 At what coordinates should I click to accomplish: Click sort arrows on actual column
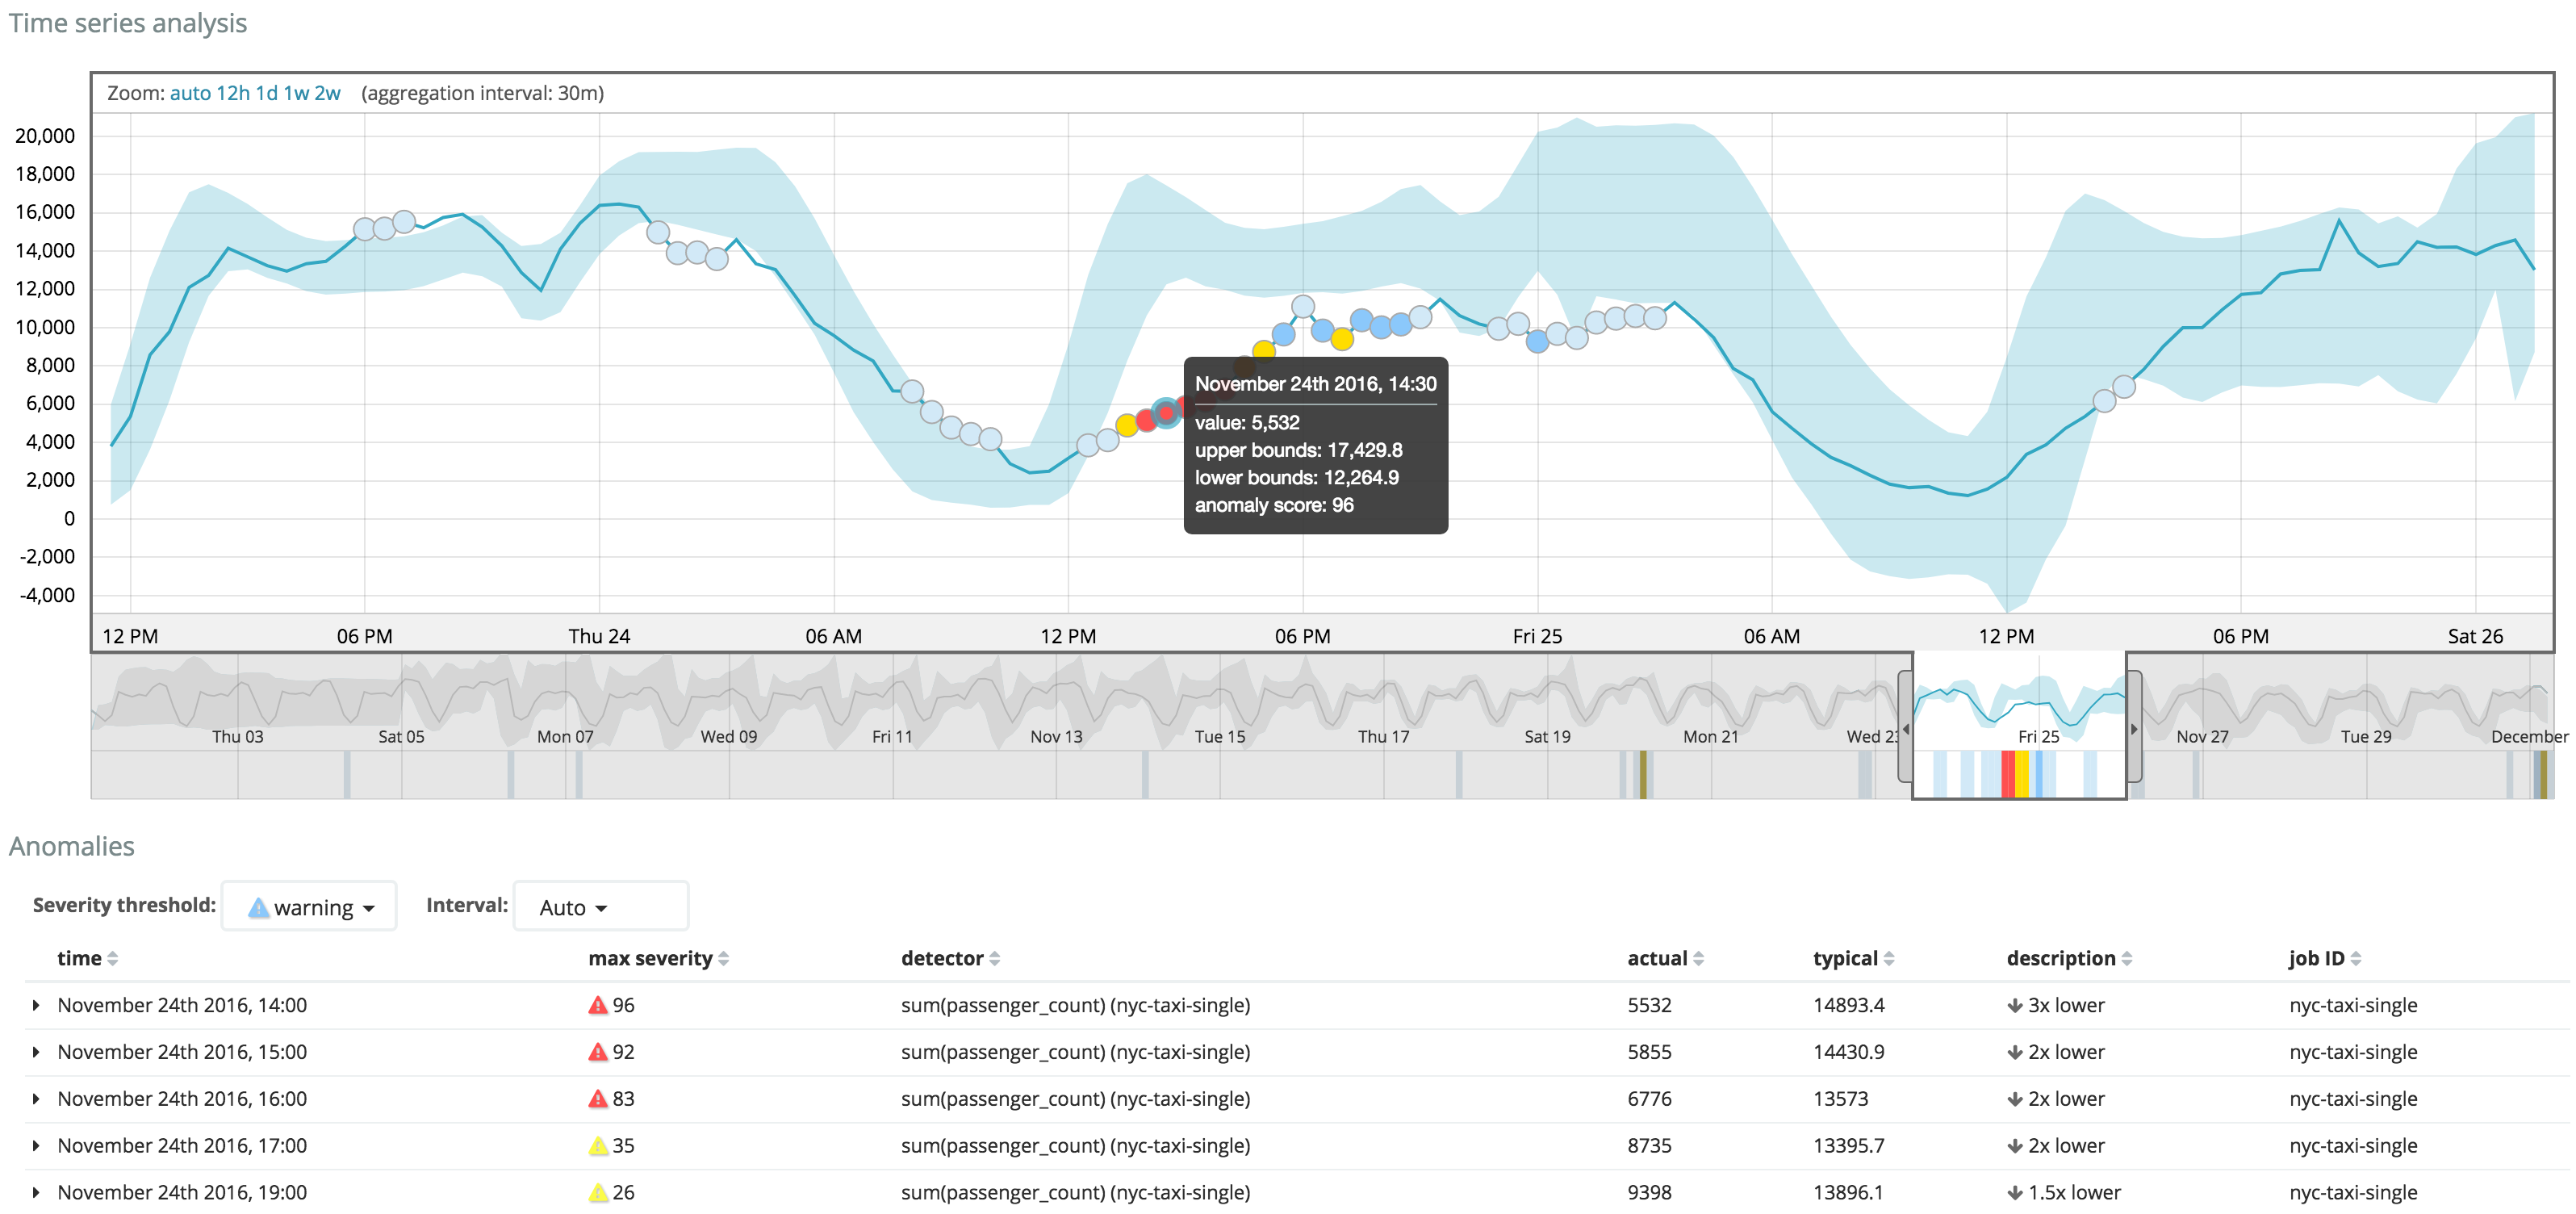coord(1698,959)
